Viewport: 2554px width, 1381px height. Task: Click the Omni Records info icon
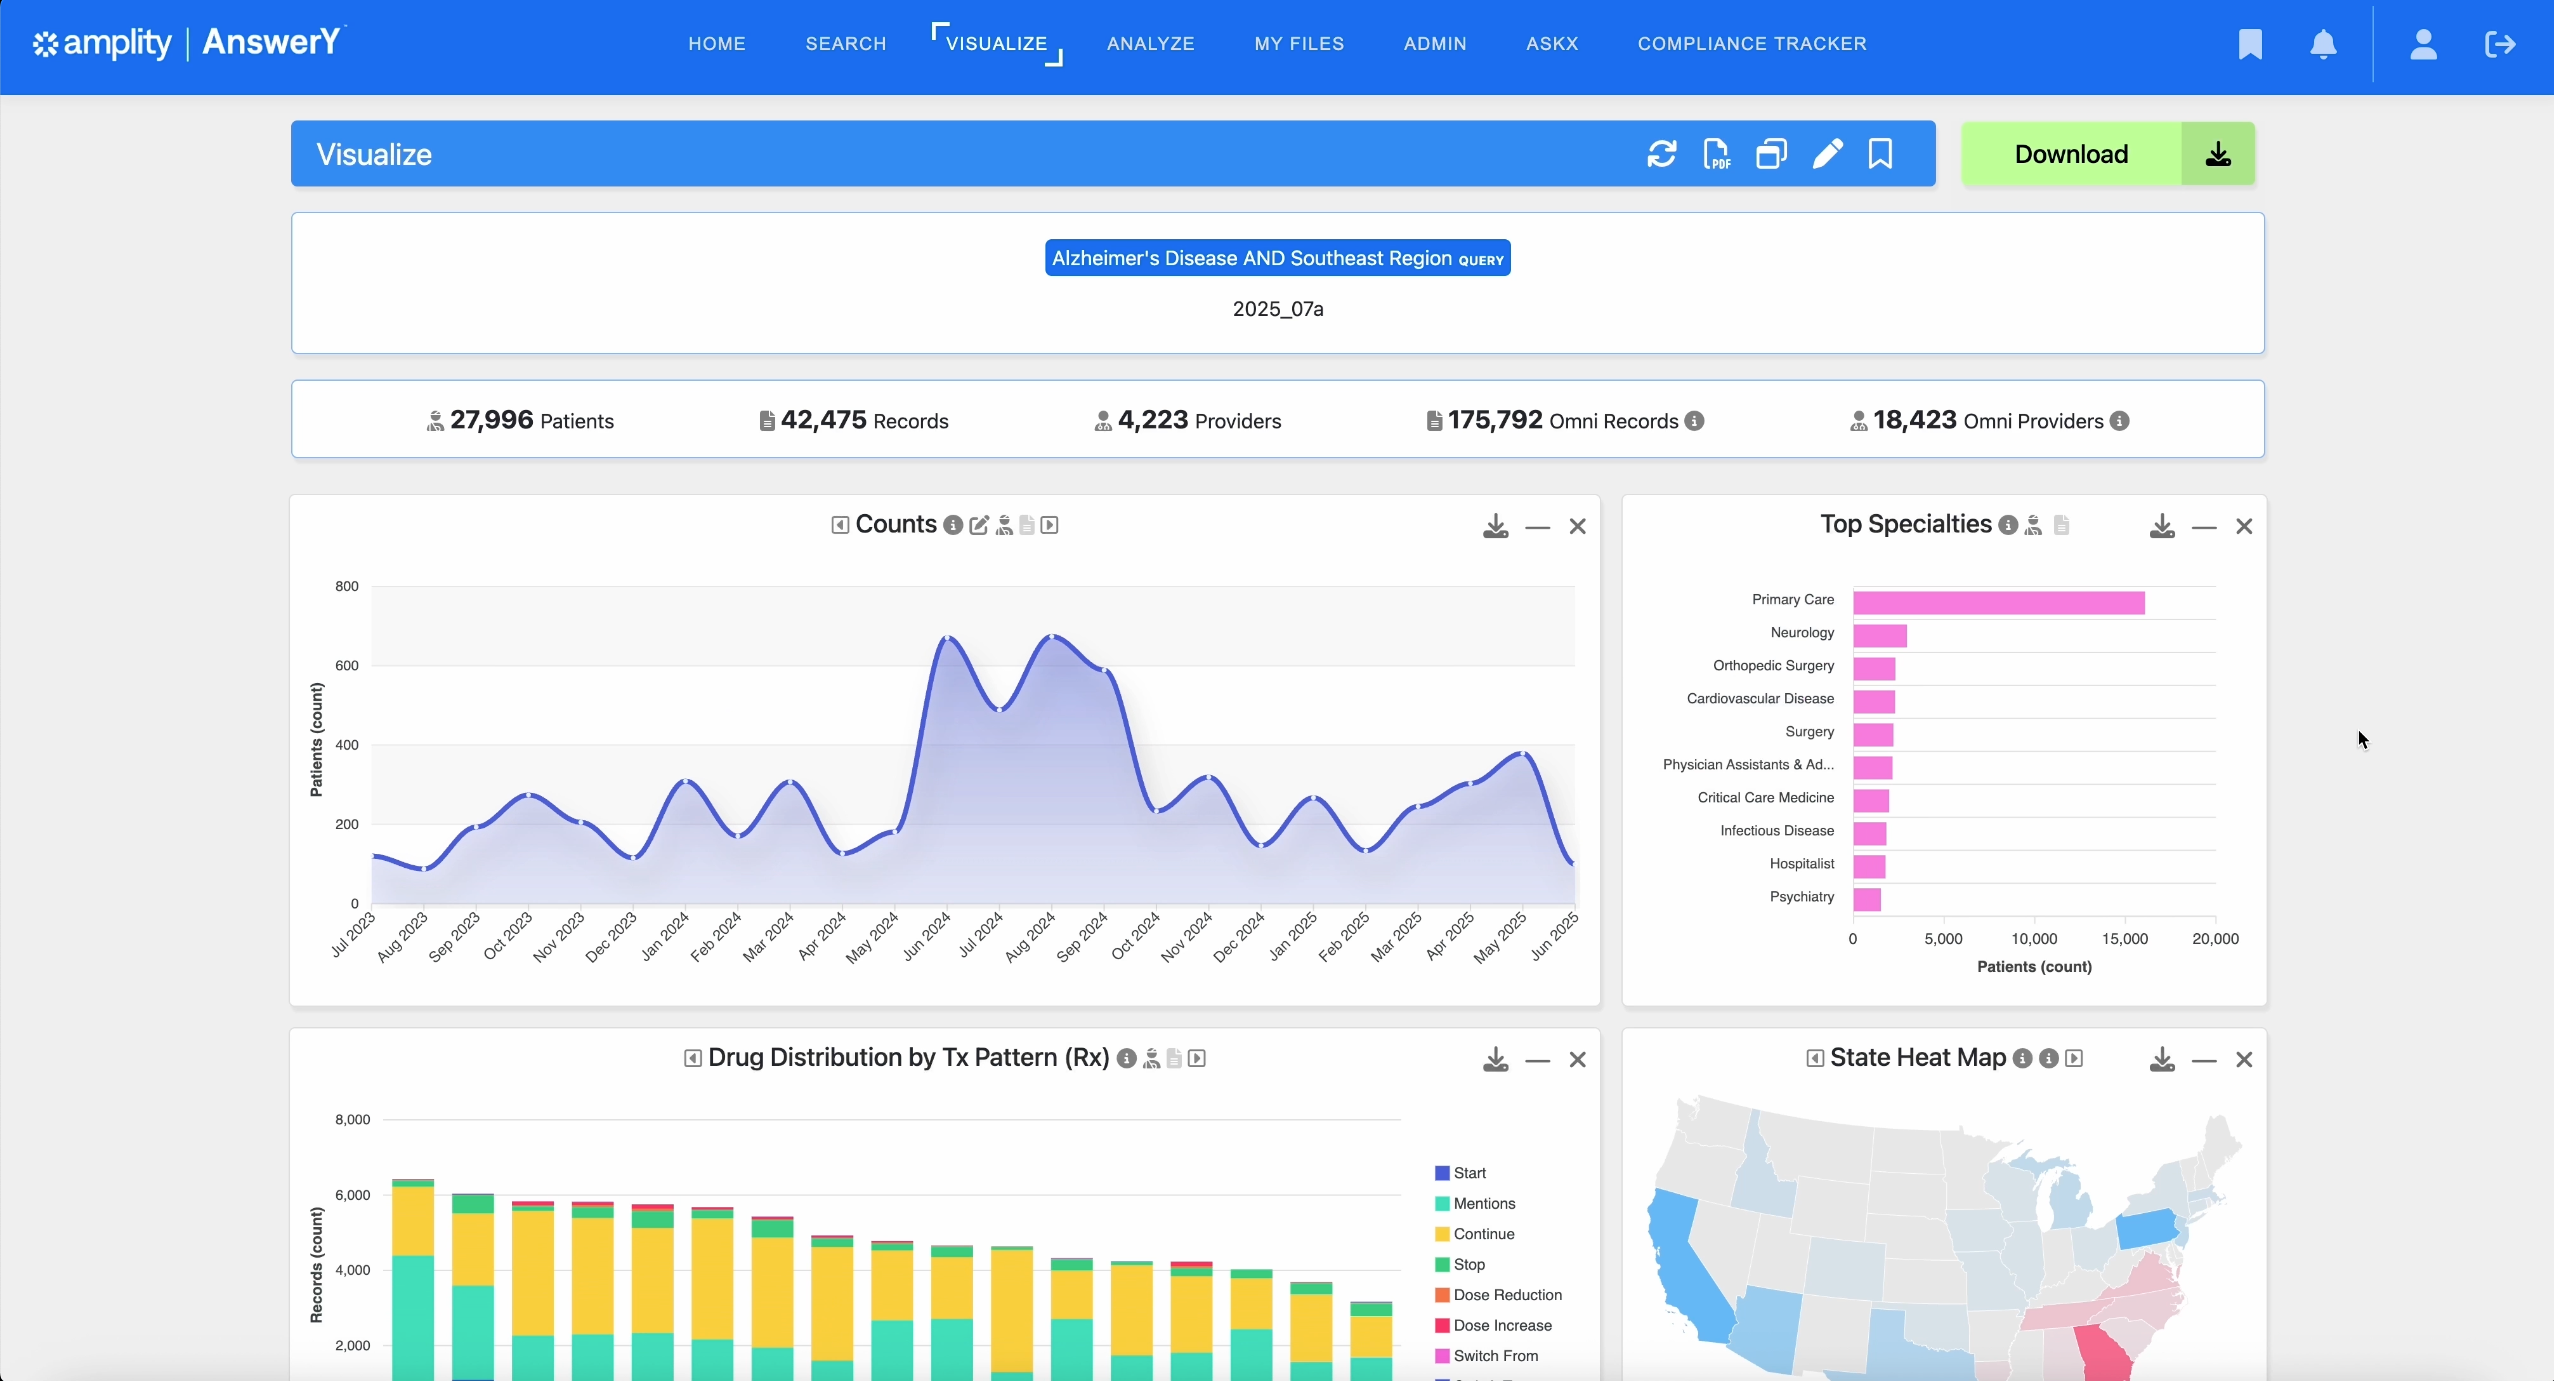click(x=1694, y=421)
